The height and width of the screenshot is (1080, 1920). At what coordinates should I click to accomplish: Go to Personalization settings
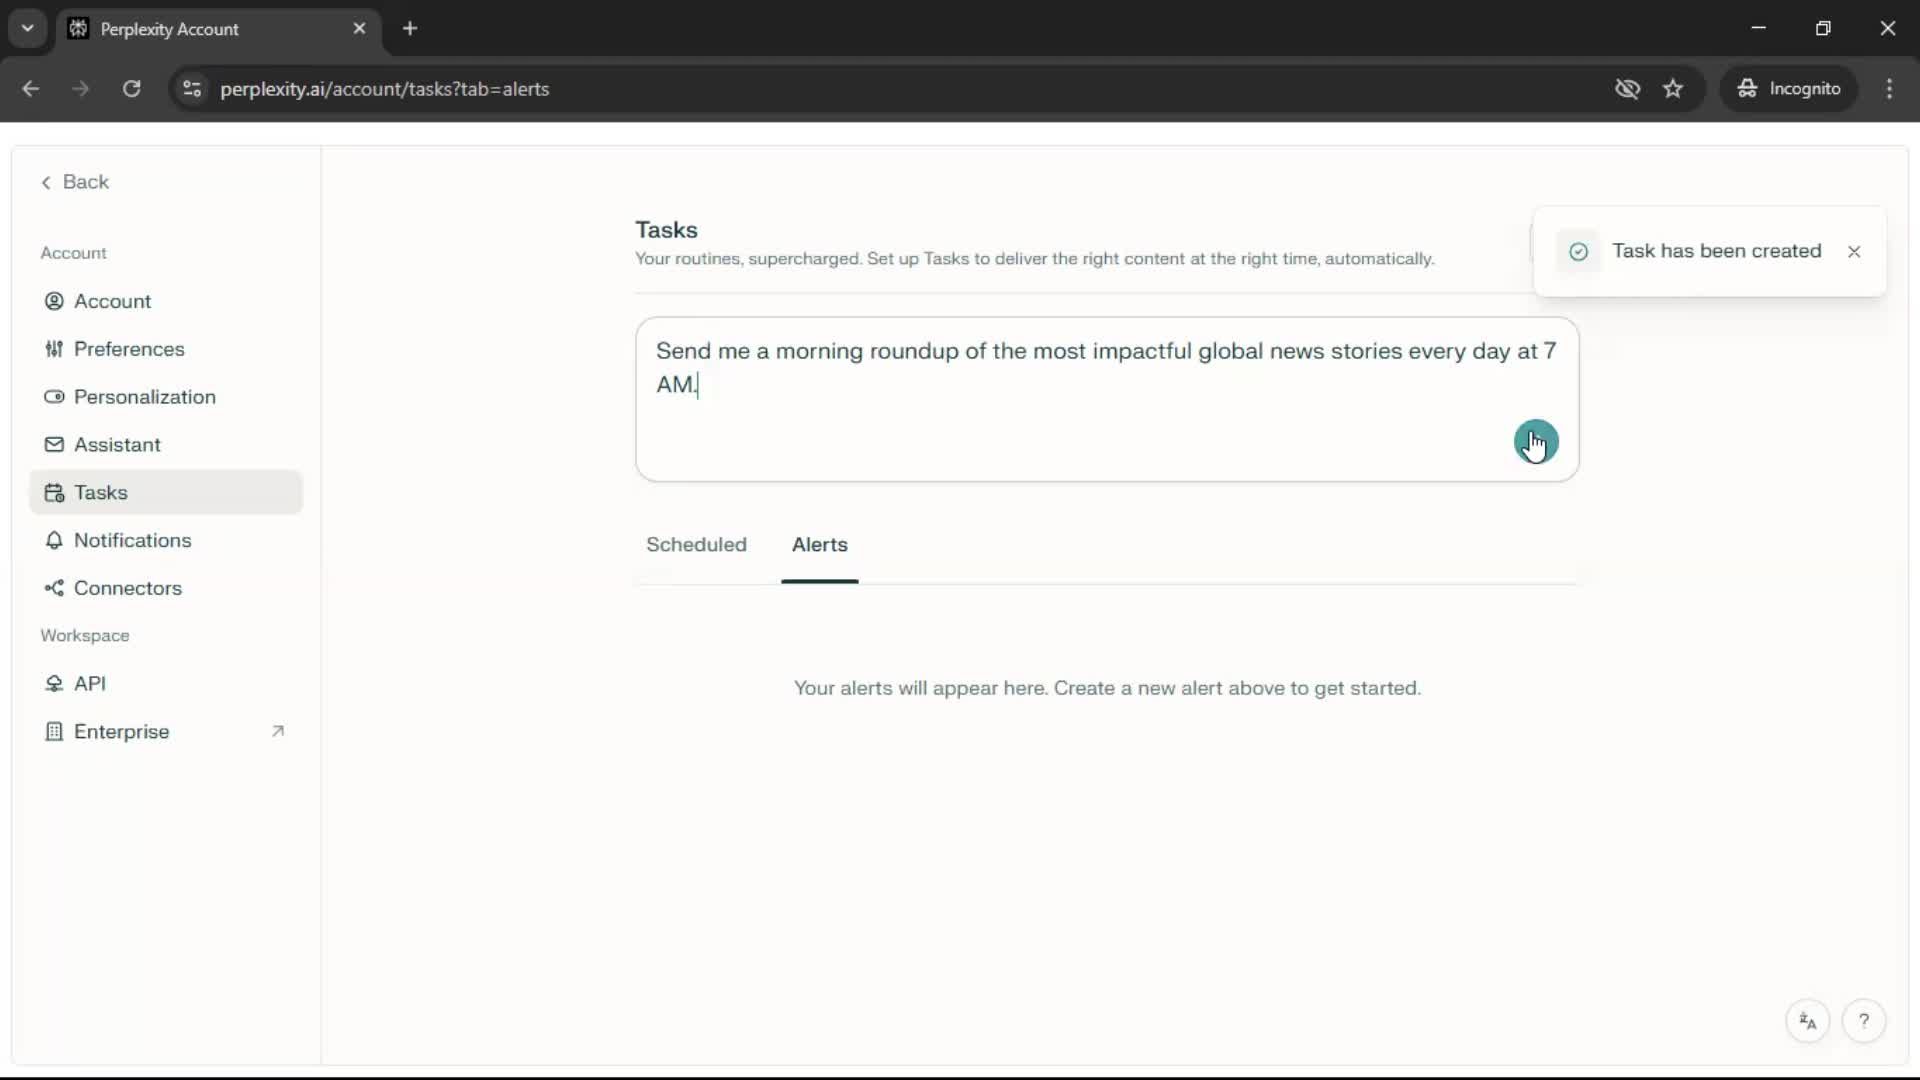point(144,397)
